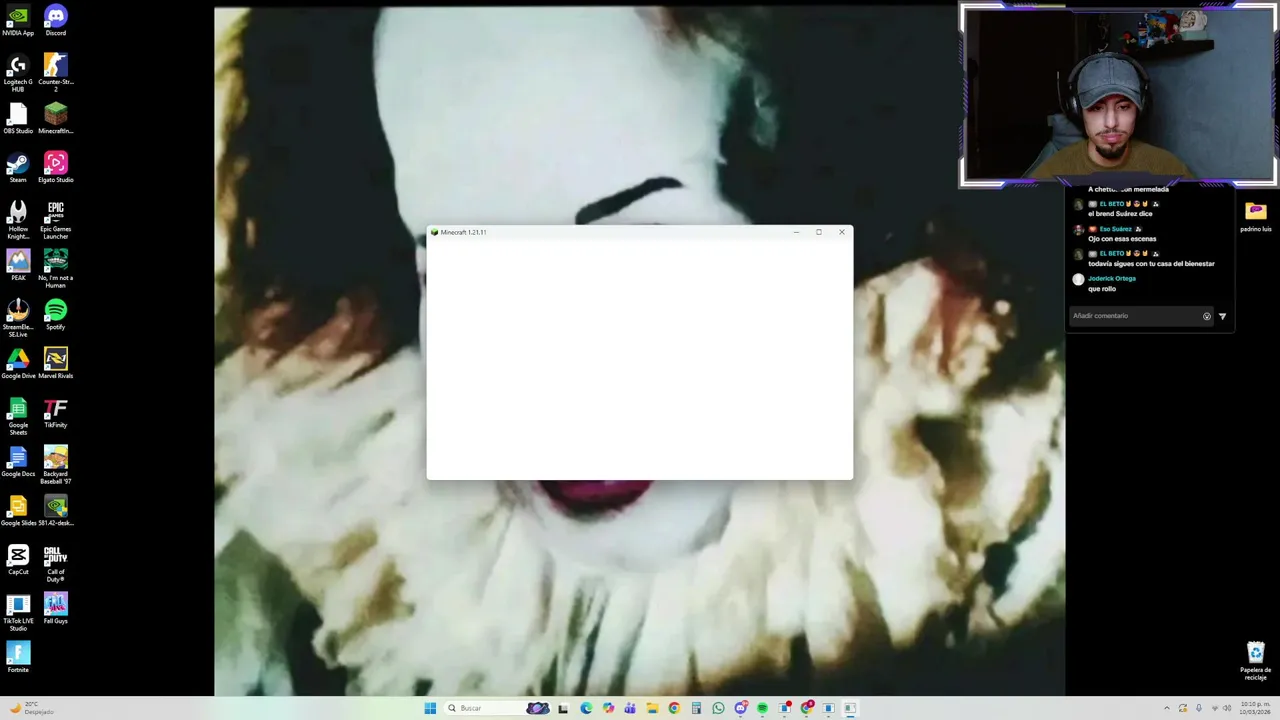This screenshot has width=1280, height=720.
Task: Click the 'el brend Suárez dice' message
Action: coord(1120,214)
